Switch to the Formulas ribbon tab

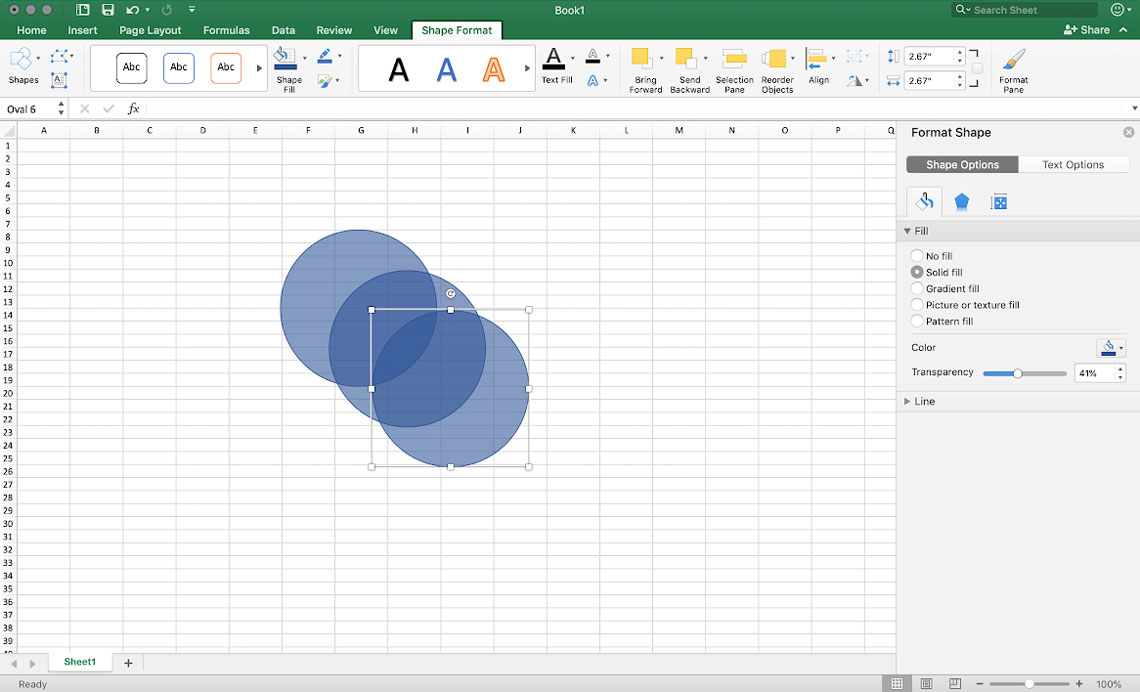[x=226, y=30]
